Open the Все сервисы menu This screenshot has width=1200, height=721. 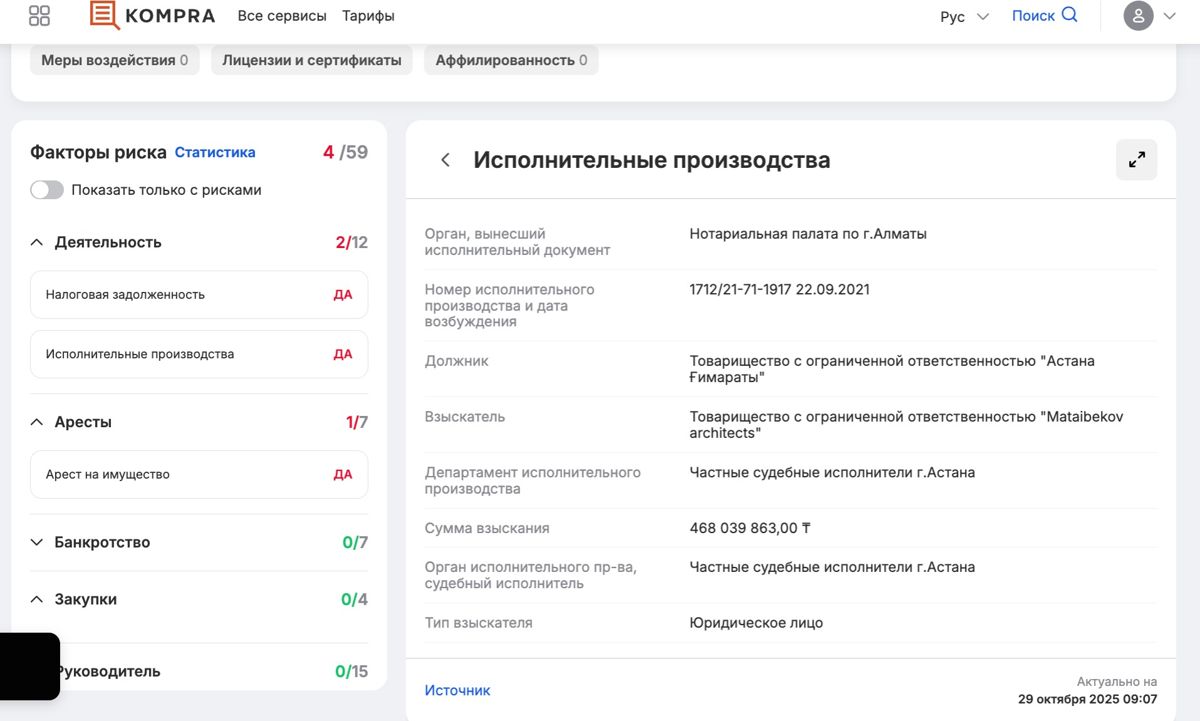[281, 16]
